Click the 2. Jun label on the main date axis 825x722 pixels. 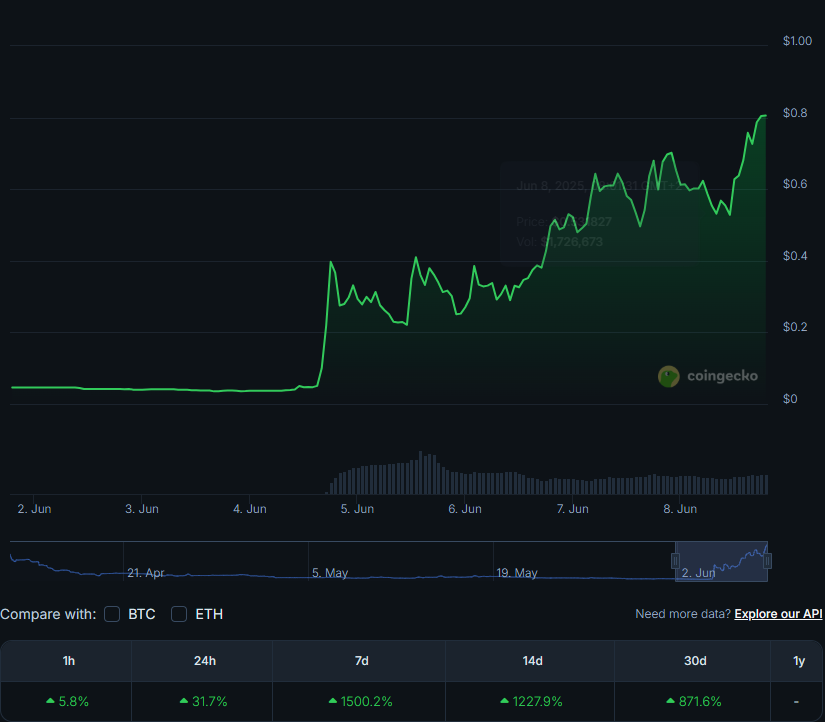point(34,509)
